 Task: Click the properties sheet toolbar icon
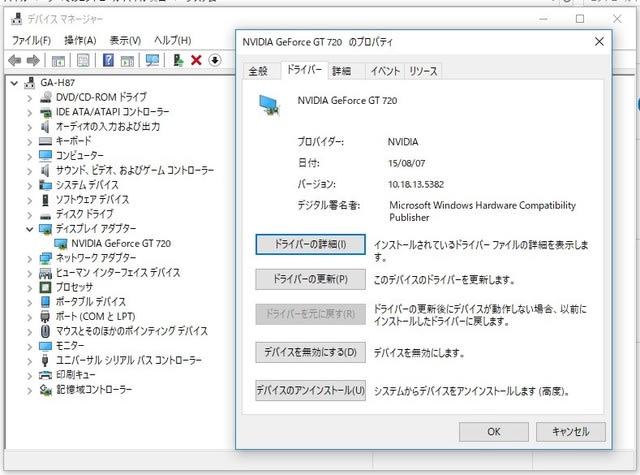click(x=83, y=61)
